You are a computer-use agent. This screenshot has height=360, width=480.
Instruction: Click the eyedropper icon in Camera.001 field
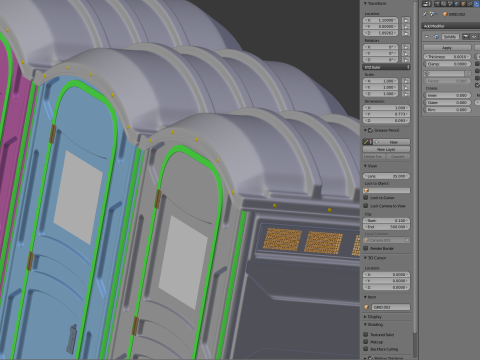click(407, 240)
